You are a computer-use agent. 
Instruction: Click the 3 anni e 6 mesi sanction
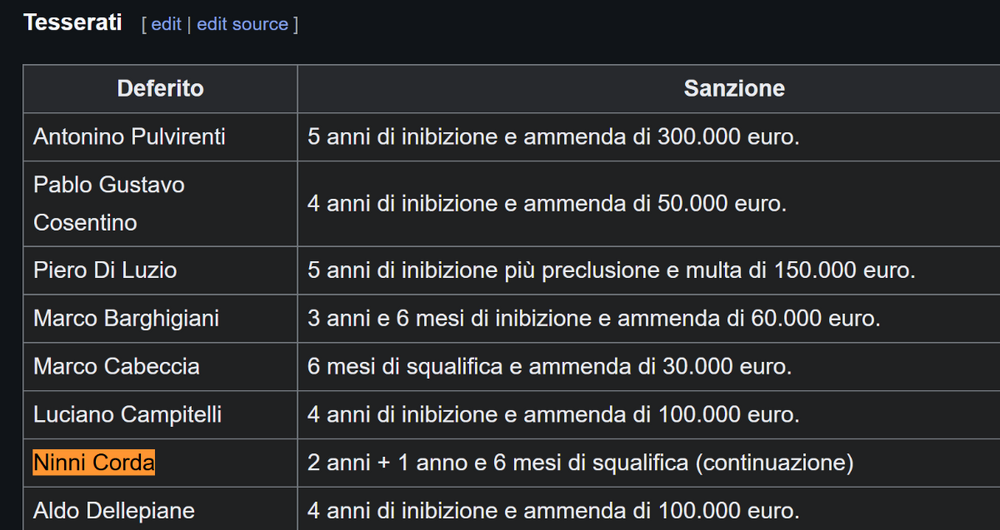[x=594, y=318]
